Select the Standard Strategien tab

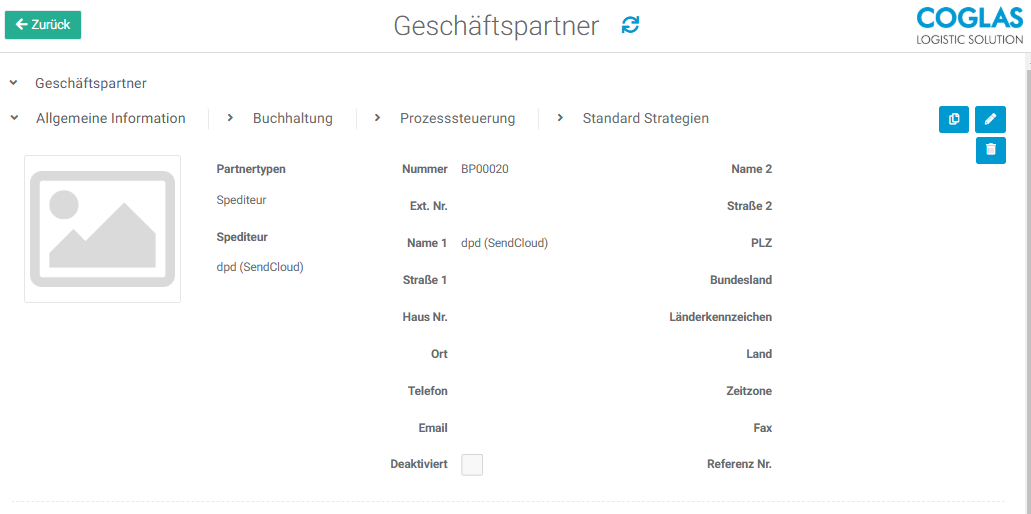(x=645, y=118)
